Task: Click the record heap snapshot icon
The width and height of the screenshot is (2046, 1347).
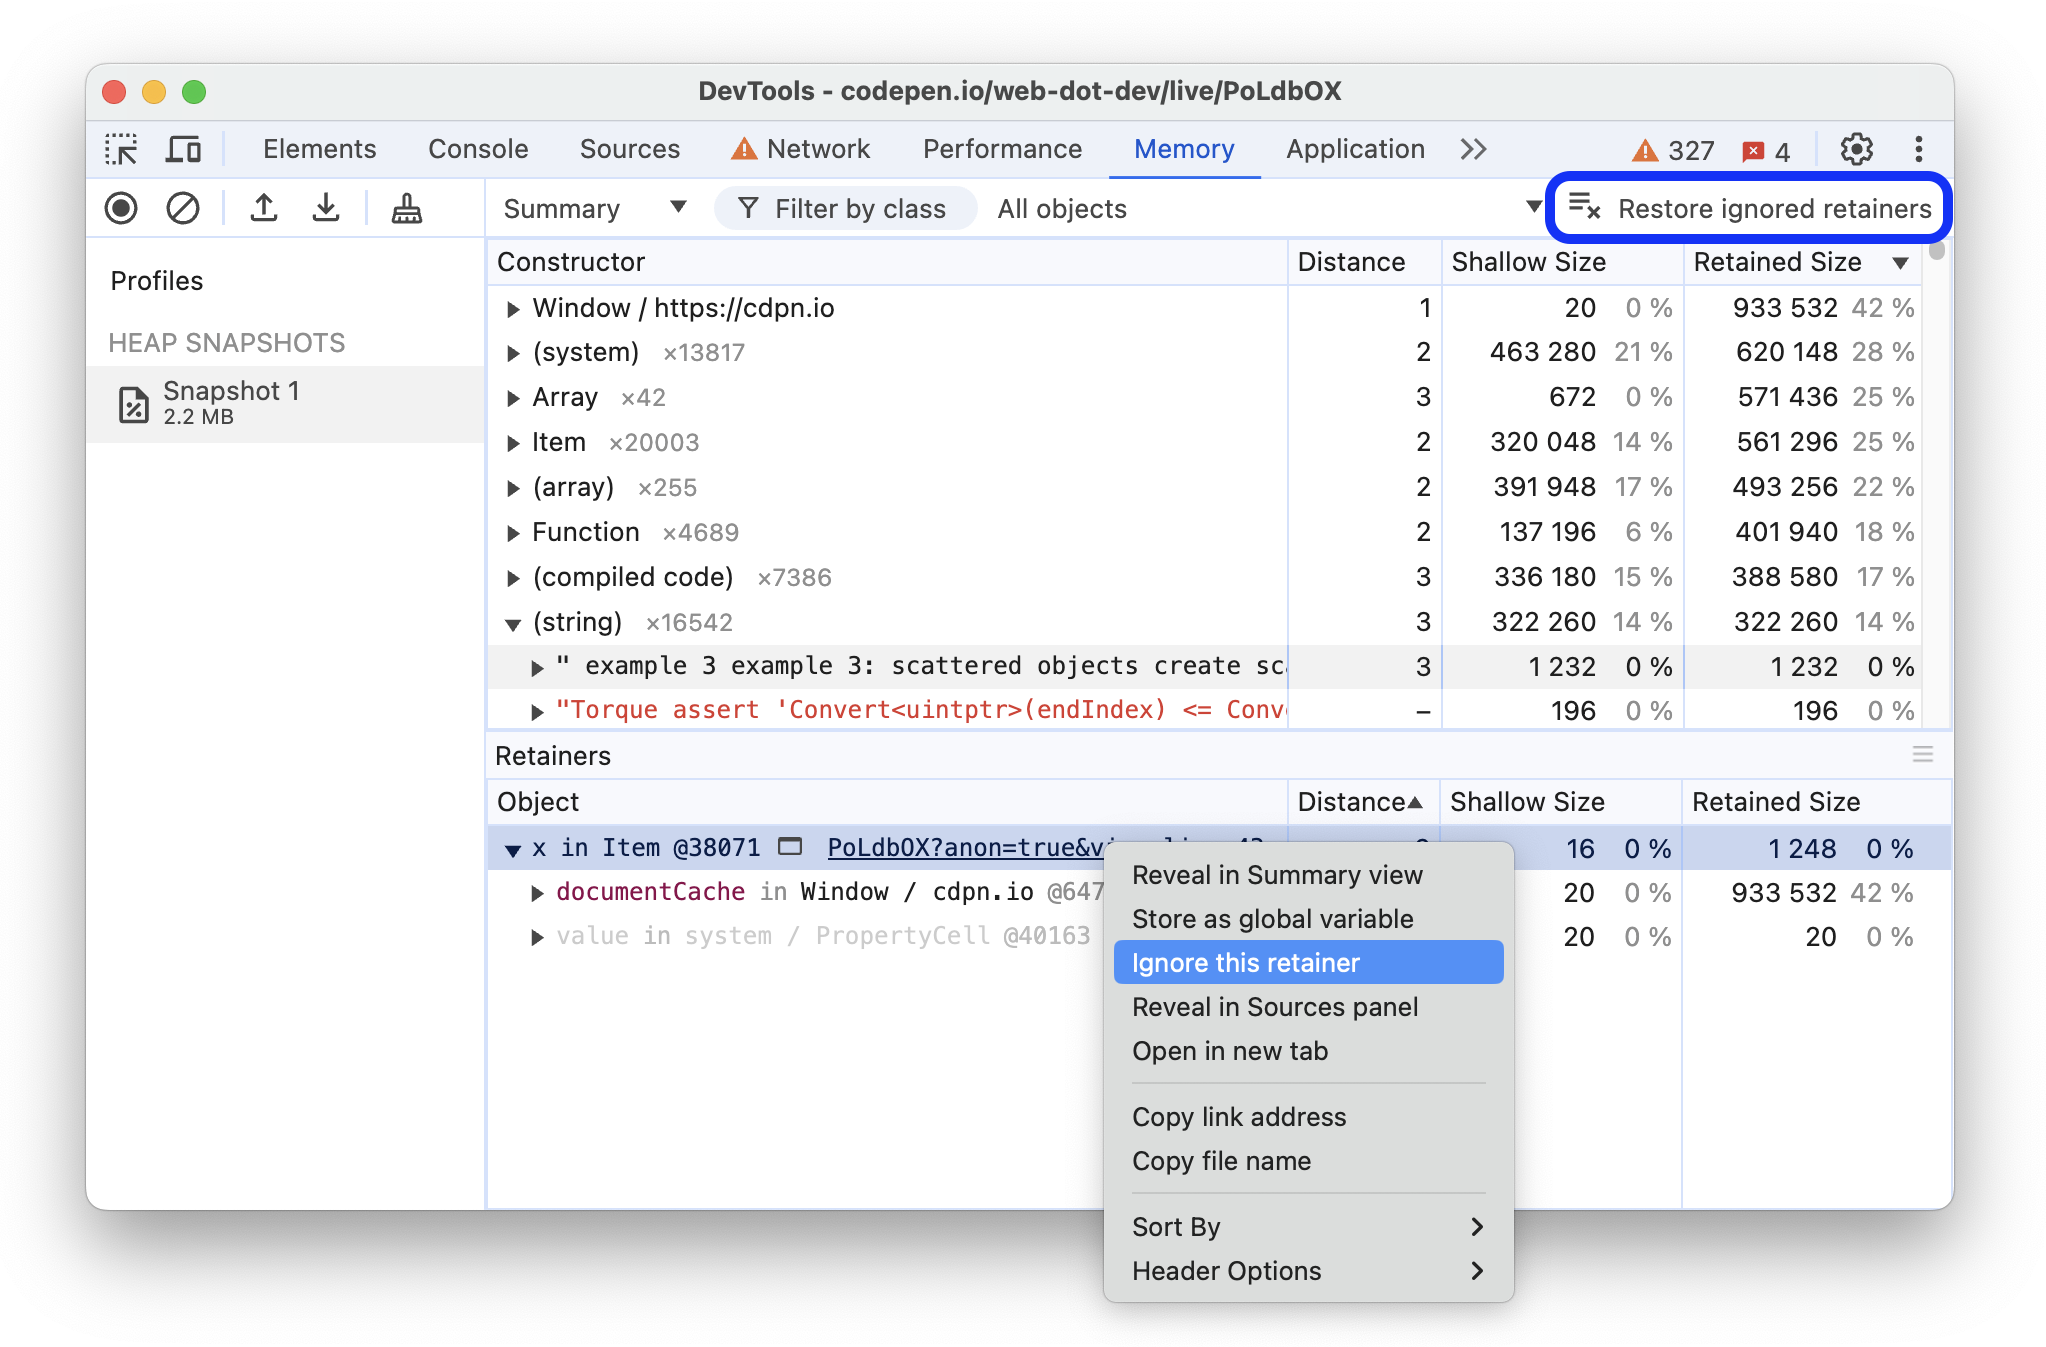Action: 120,207
